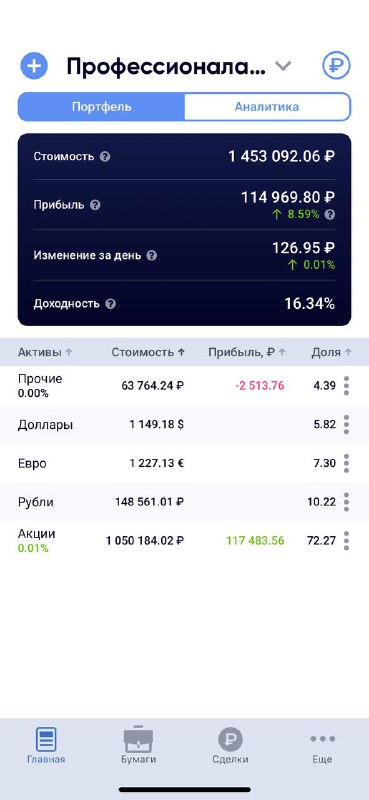This screenshot has width=369, height=800.
Task: Open the three-dot menu for Прочие row
Action: click(347, 386)
